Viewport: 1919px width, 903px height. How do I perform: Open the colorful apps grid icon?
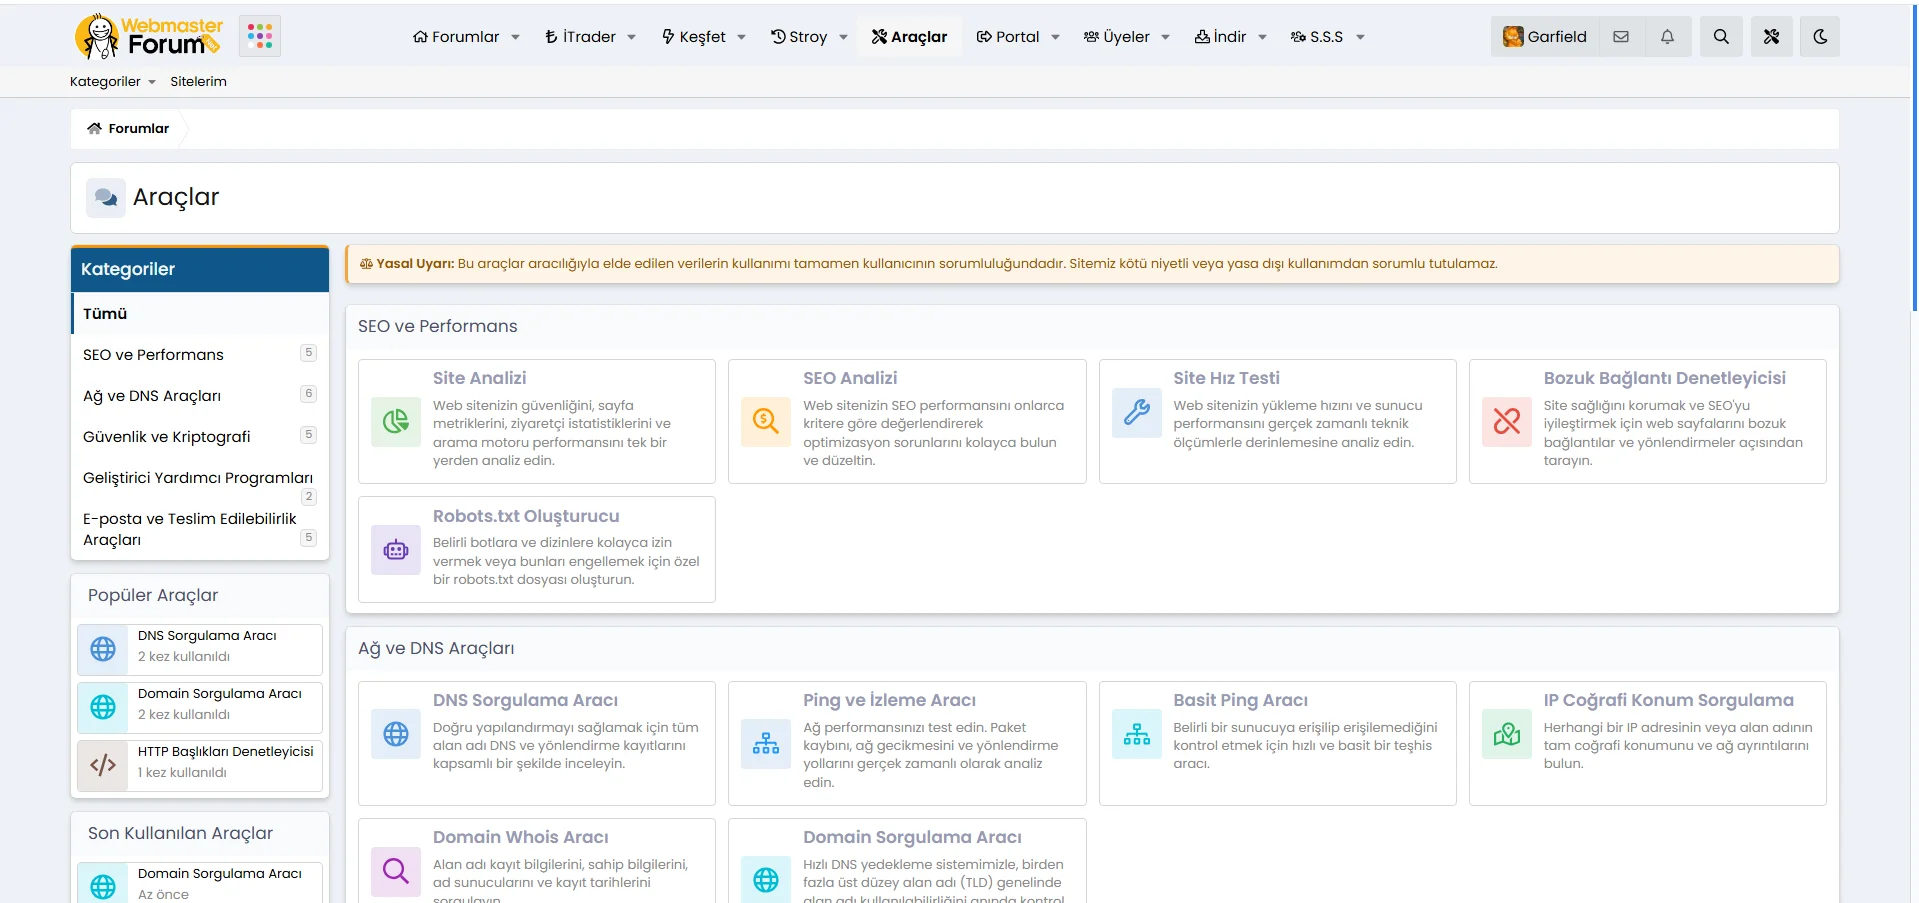click(260, 37)
